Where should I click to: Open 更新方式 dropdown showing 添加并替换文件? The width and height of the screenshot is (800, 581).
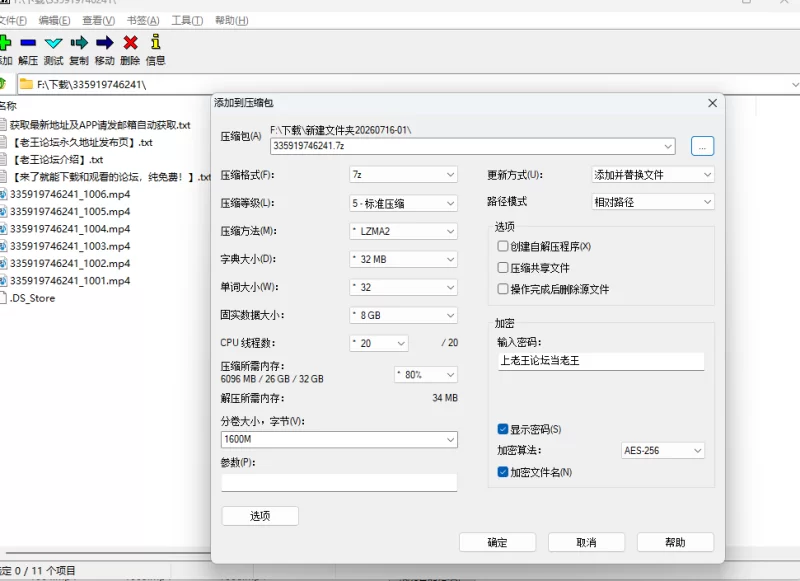[x=653, y=175]
